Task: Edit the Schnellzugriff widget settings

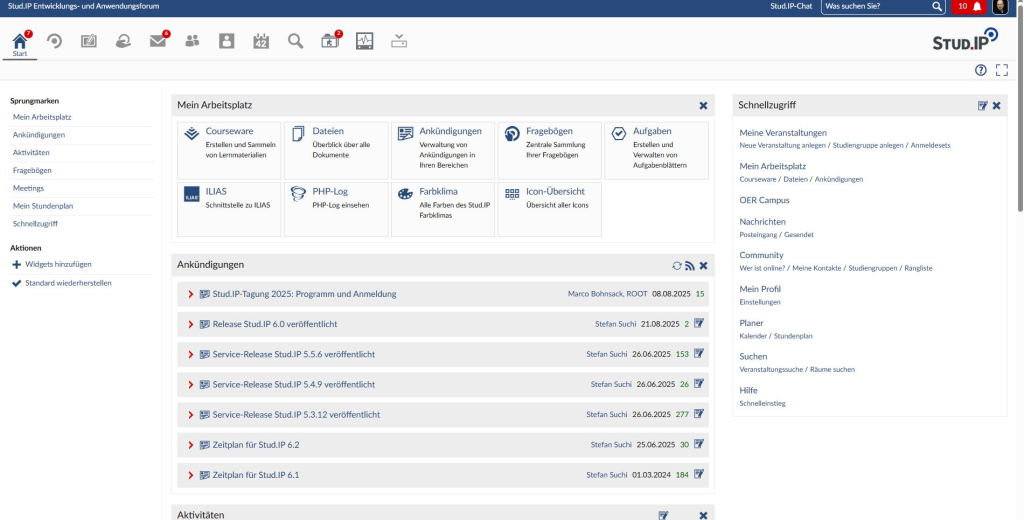Action: click(982, 105)
